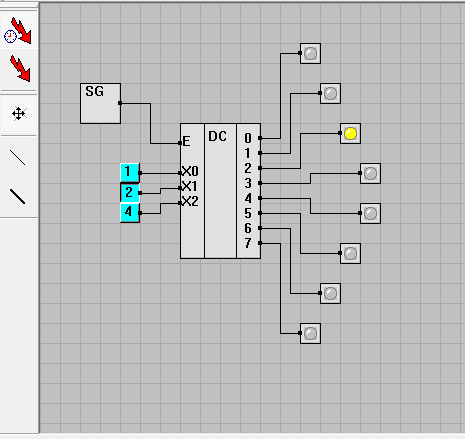The width and height of the screenshot is (465, 439).
Task: Click the lit yellow LED on output 2
Action: (350, 133)
